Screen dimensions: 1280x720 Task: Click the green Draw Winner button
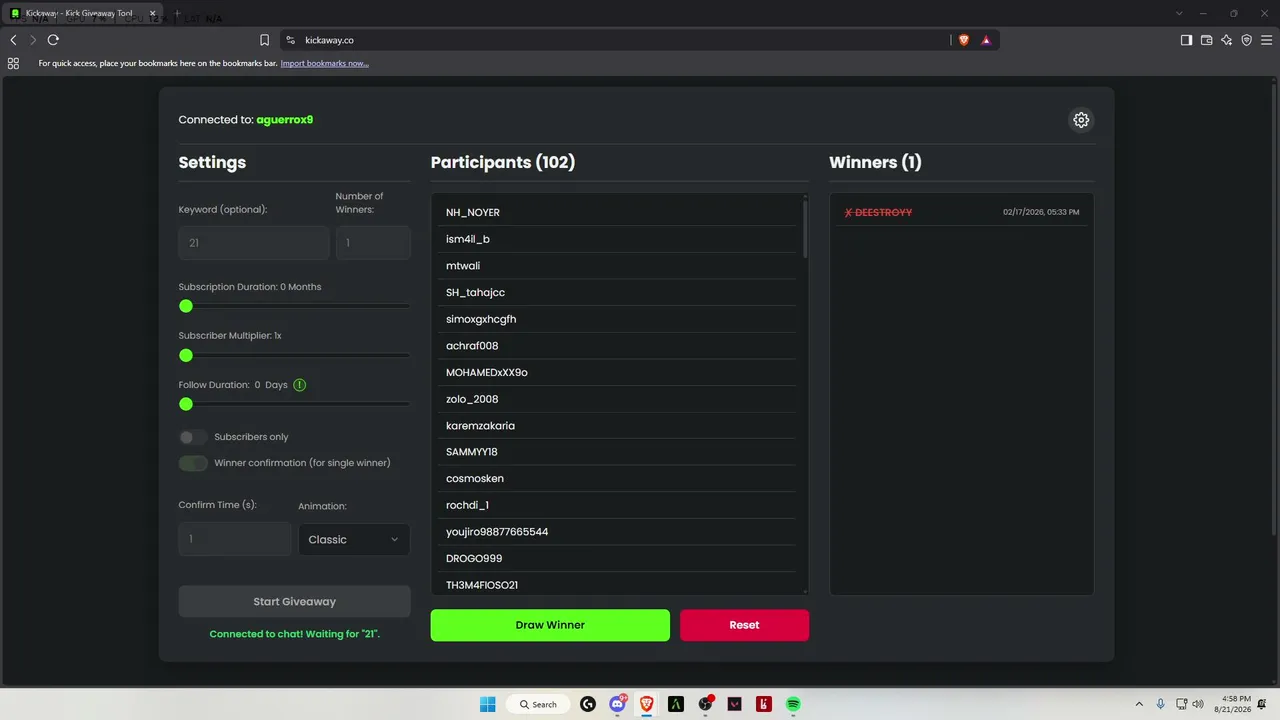[550, 625]
